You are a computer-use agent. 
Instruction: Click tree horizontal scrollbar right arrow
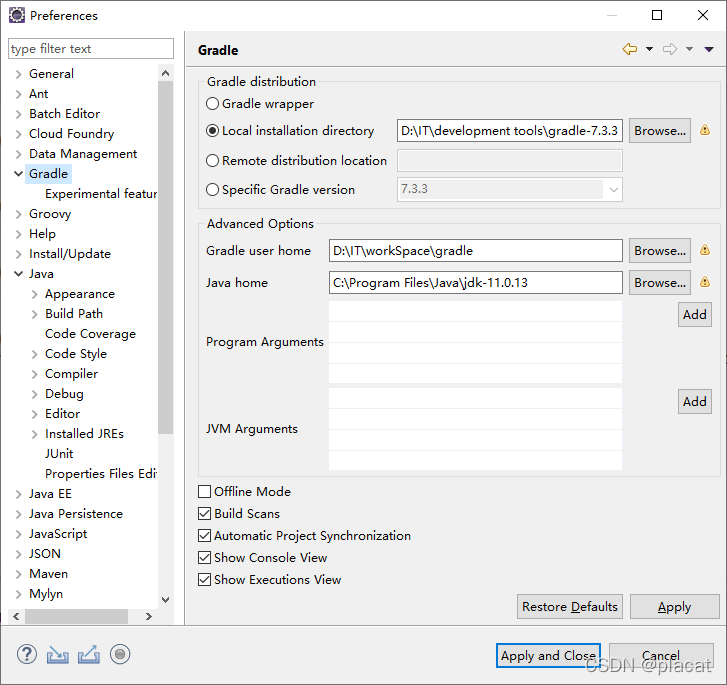(148, 616)
